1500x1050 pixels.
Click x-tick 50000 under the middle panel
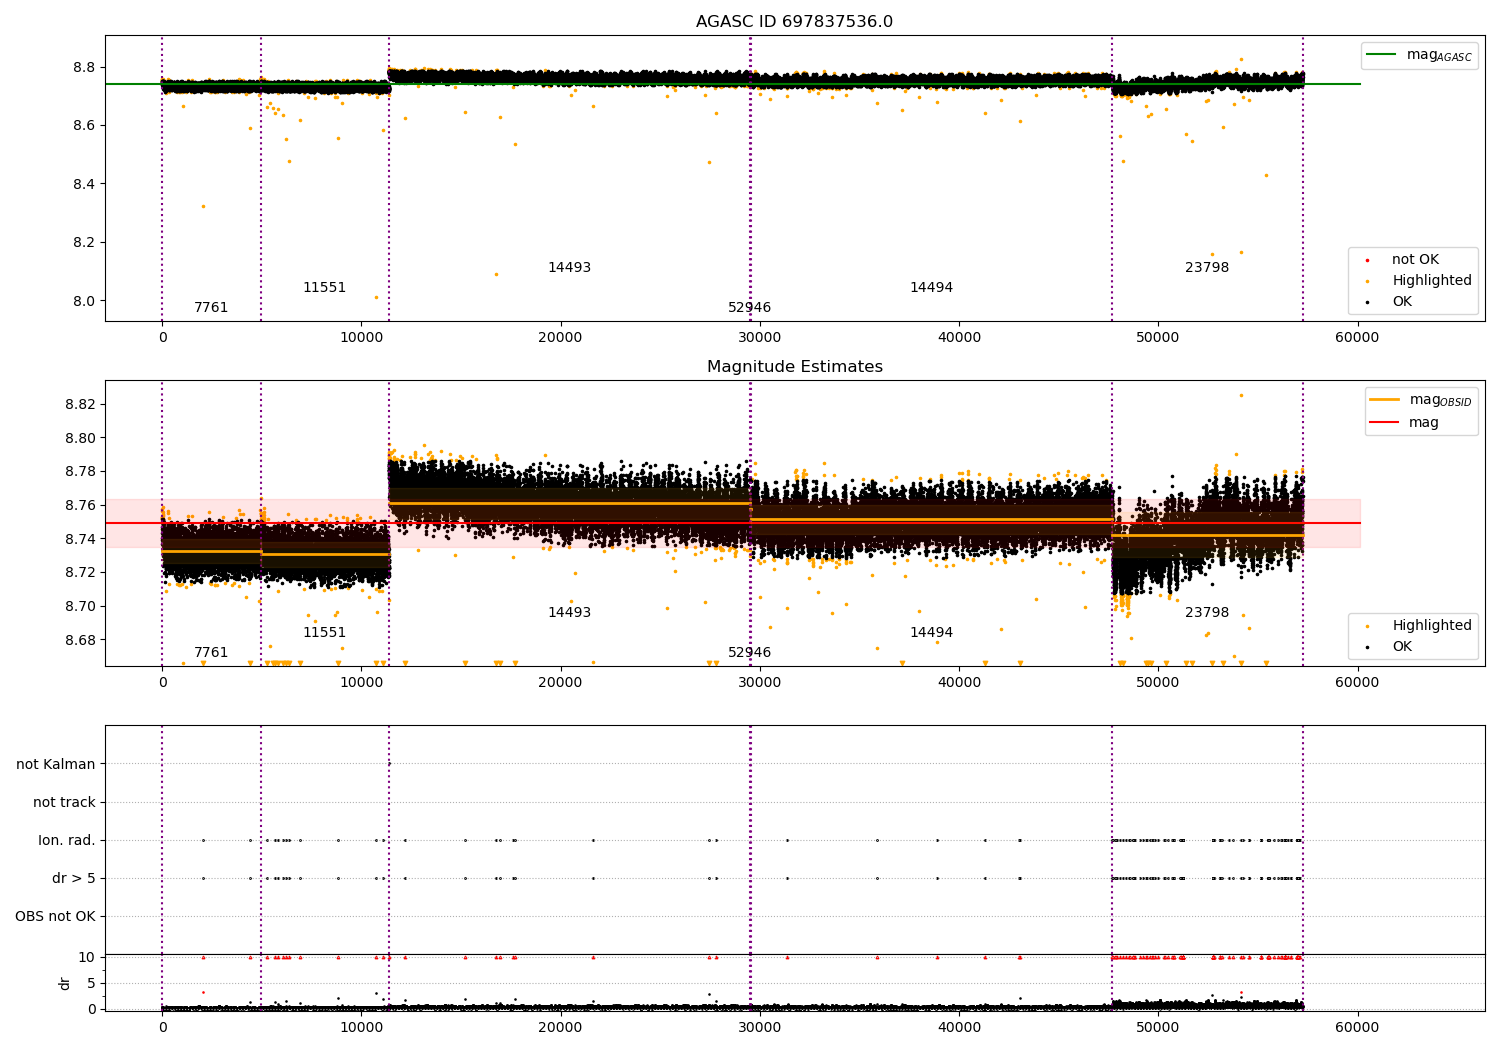coord(1158,683)
